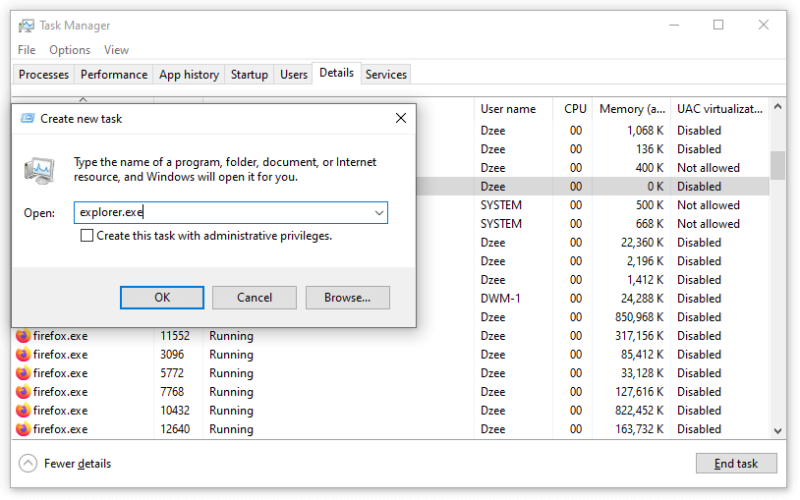This screenshot has height=500, width=800.
Task: Click the Browse... button
Action: point(347,297)
